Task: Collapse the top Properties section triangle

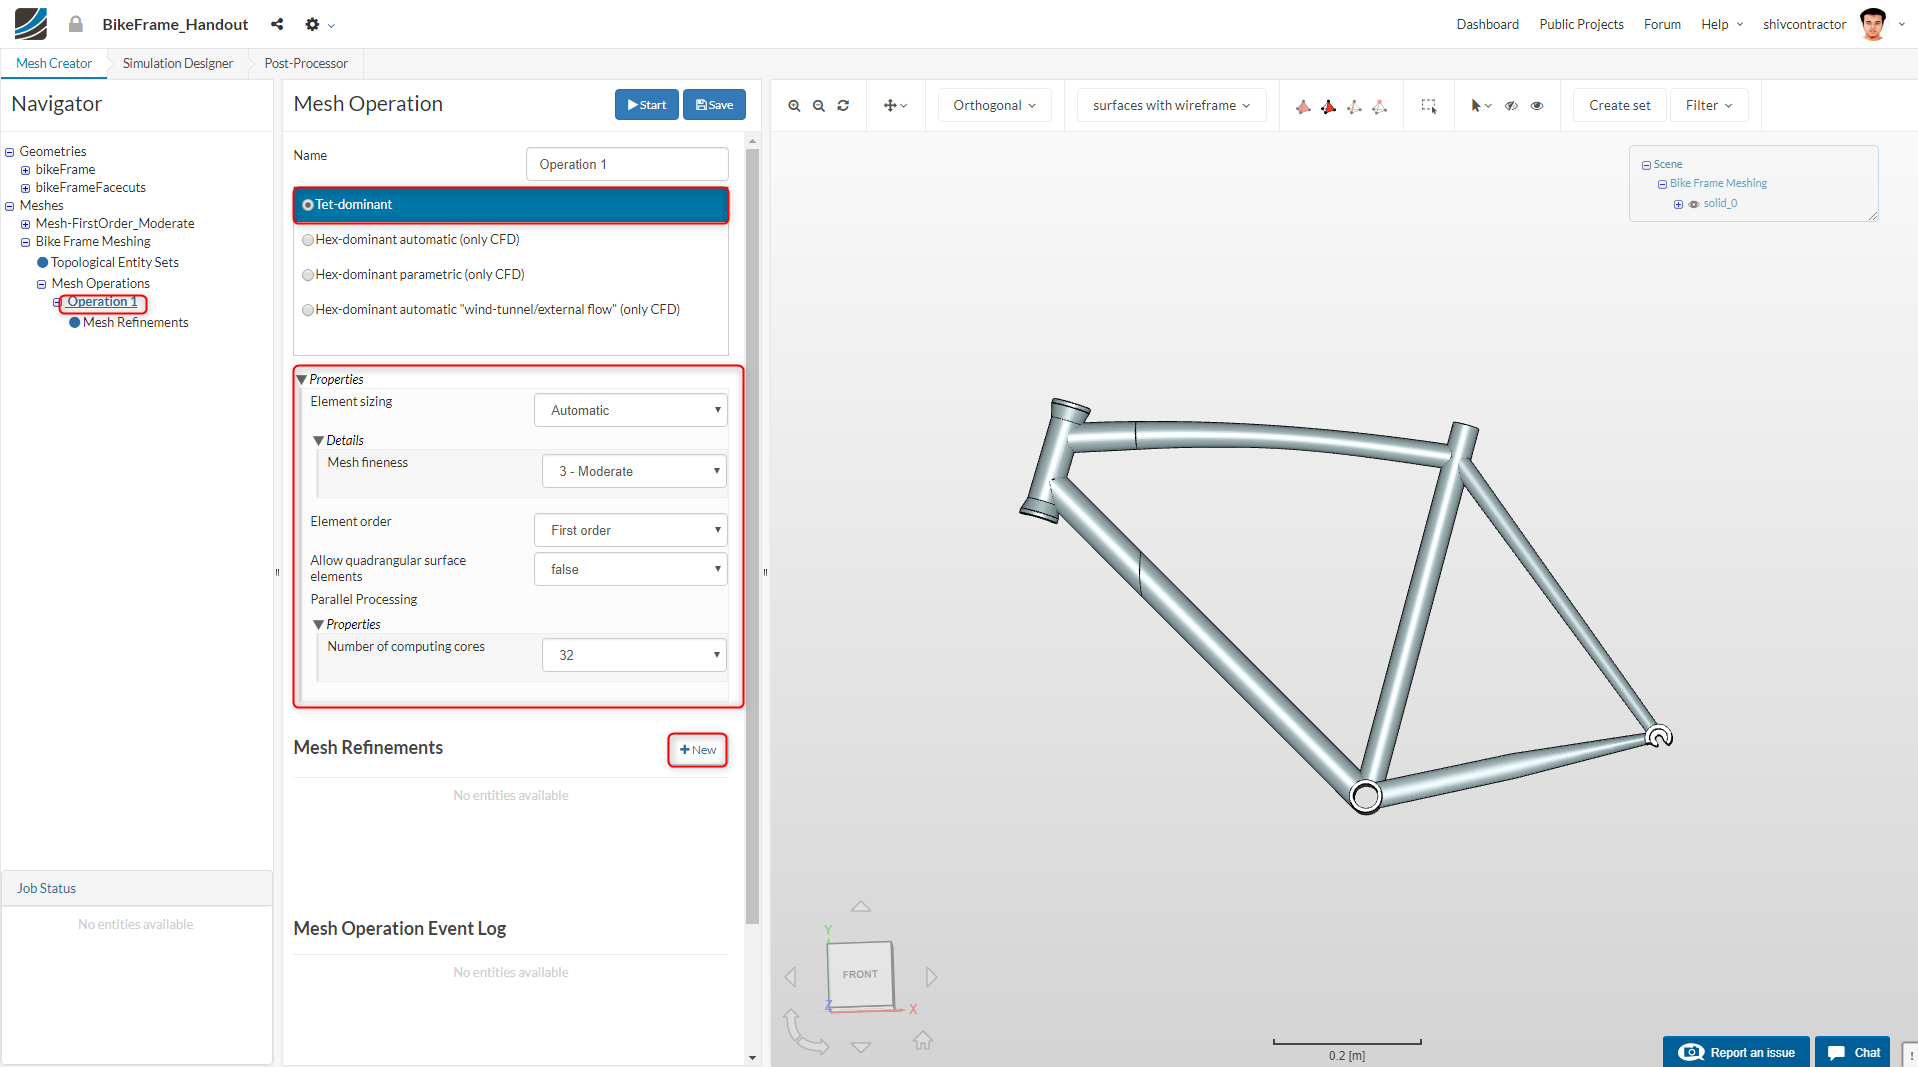Action: [301, 380]
